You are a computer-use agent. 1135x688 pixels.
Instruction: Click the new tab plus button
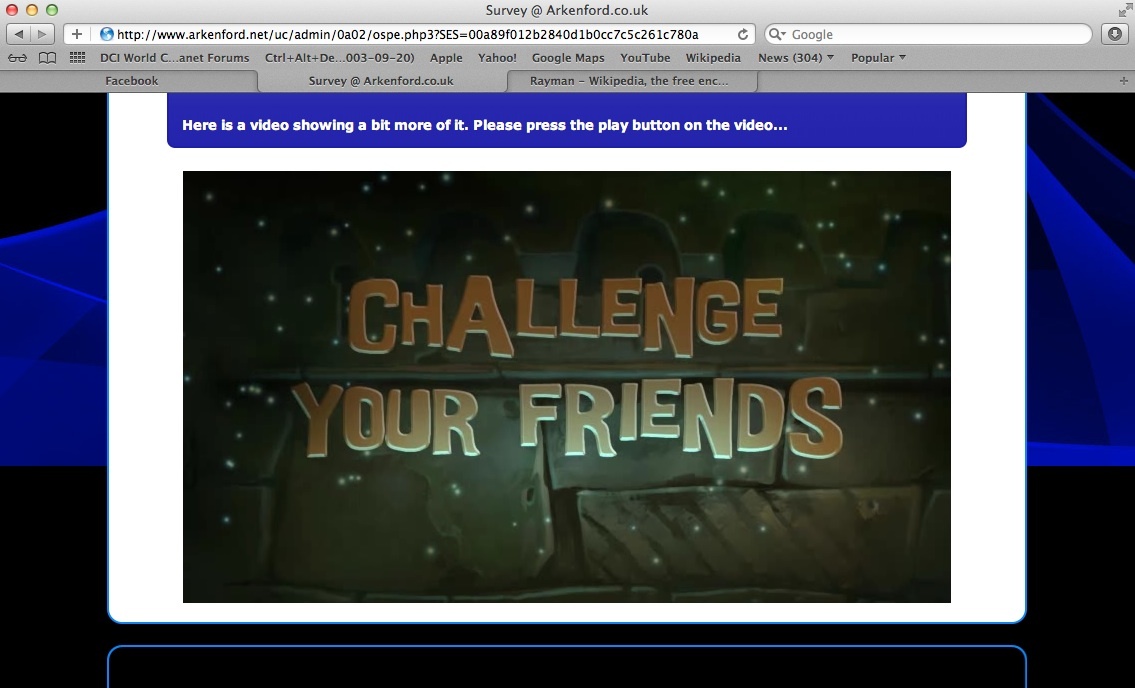coord(1124,81)
